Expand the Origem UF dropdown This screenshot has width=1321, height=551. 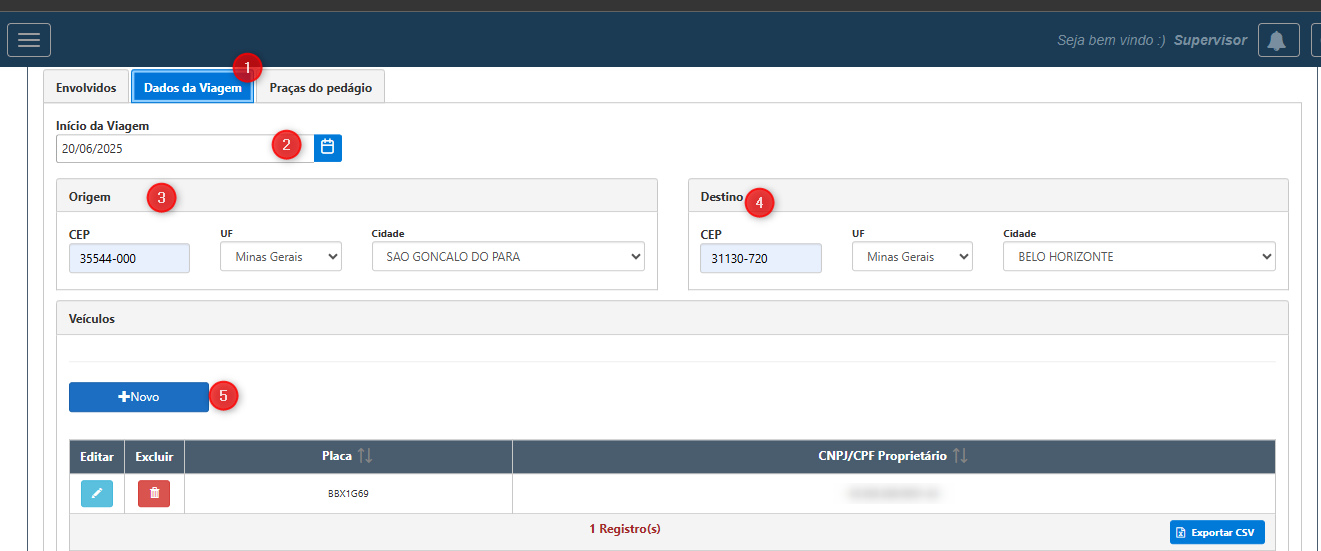click(281, 257)
